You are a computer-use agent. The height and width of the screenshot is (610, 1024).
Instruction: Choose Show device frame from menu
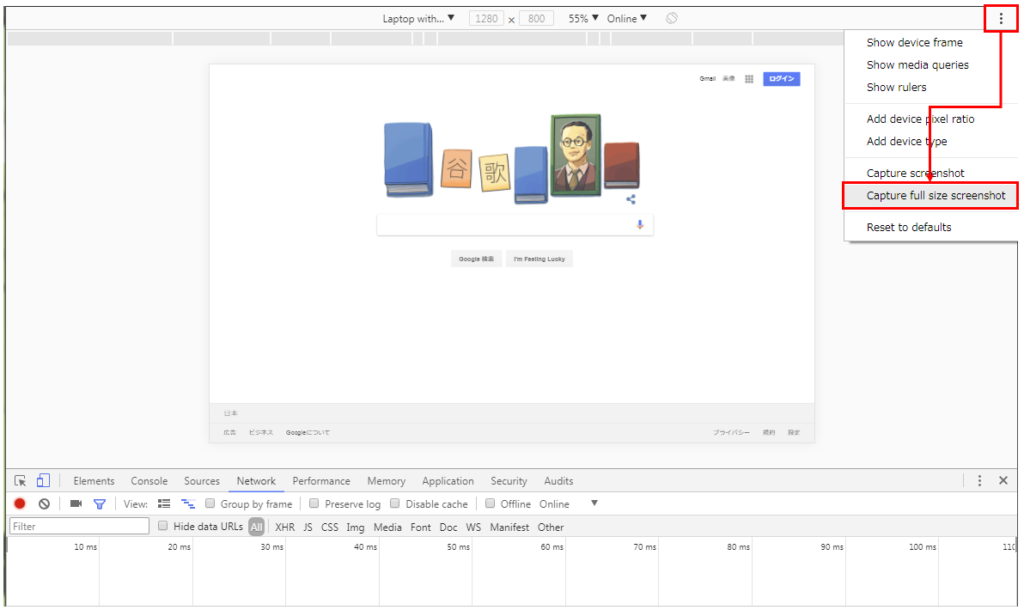(914, 43)
